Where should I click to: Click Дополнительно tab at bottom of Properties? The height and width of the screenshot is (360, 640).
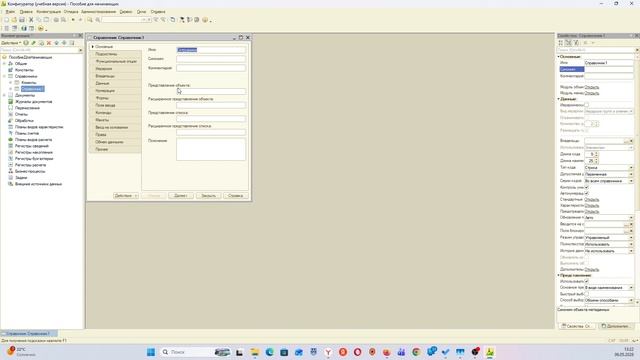(615, 326)
